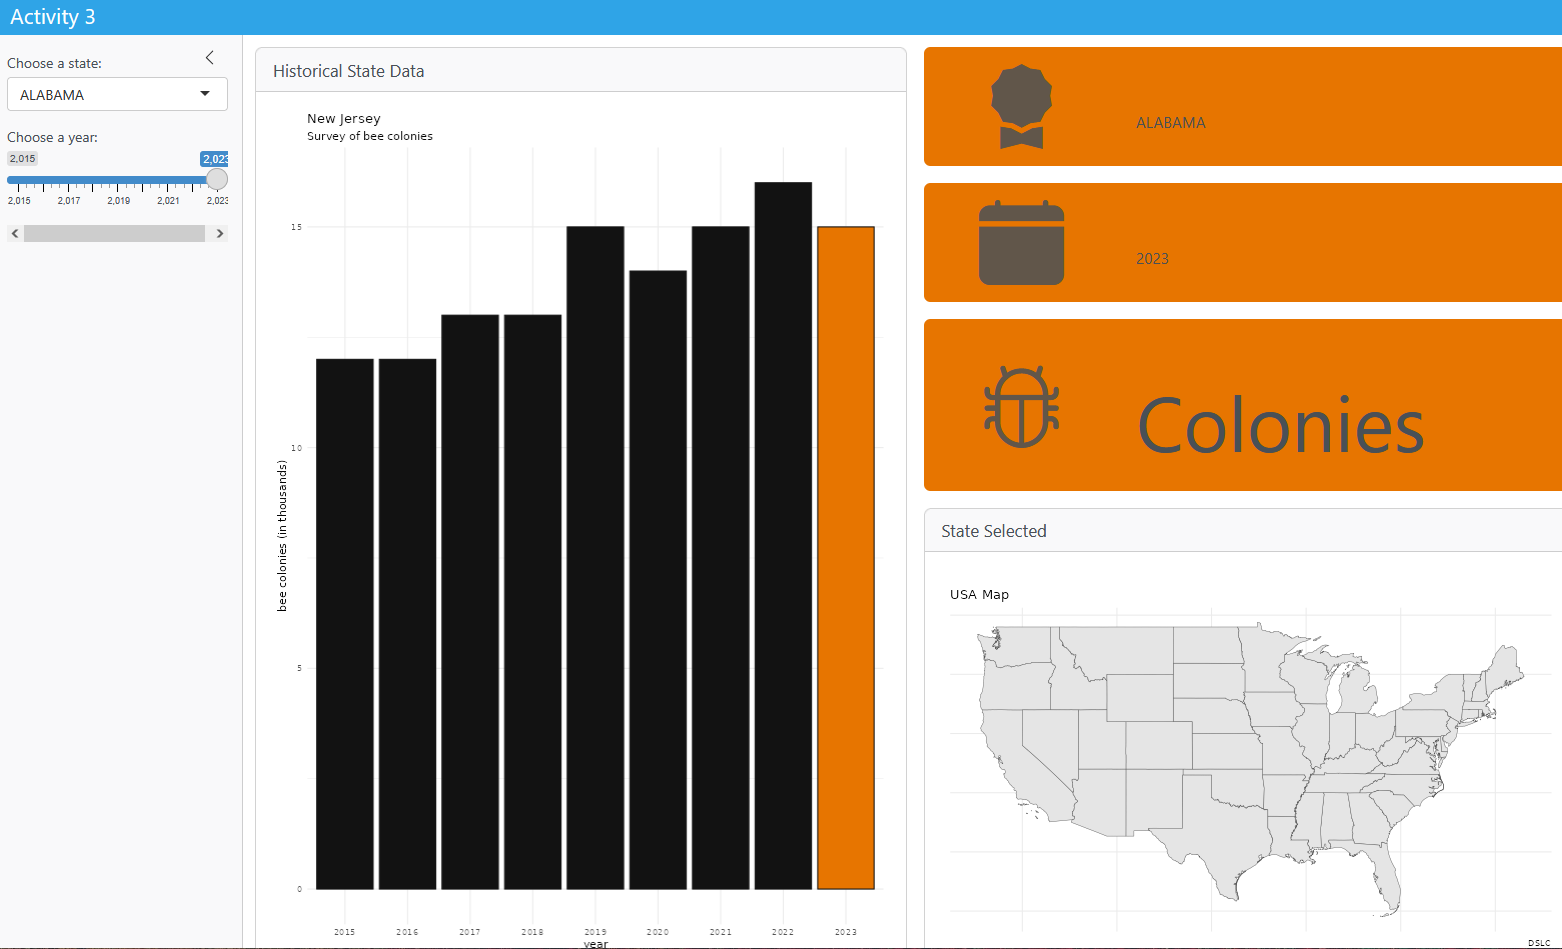Click the 2,019 tick on year slider
Screen dimensions: 1562x949
(x=118, y=201)
